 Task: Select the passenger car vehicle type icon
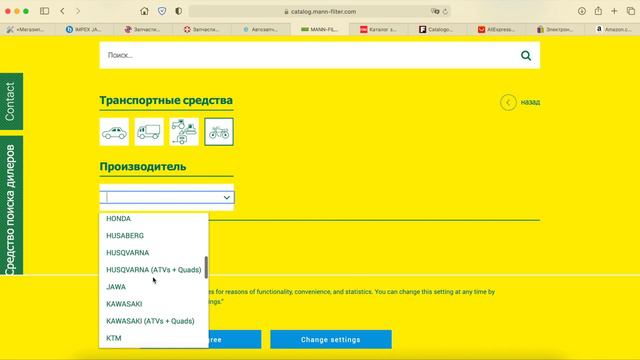(114, 132)
